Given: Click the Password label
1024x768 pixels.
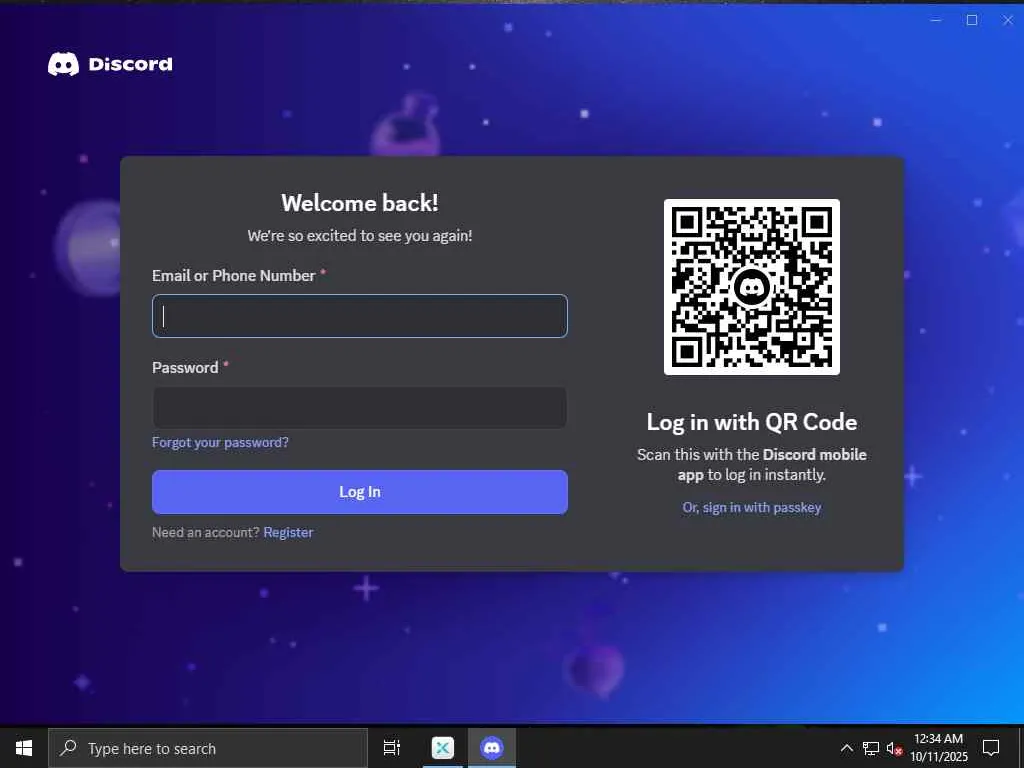Looking at the screenshot, I should (185, 368).
